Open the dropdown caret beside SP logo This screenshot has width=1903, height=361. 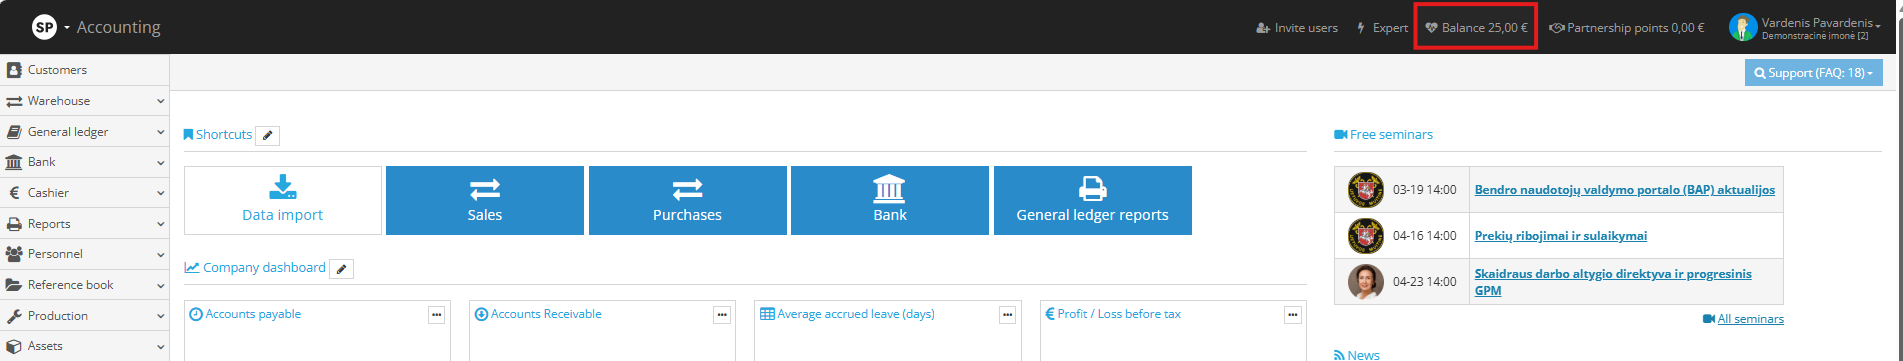pos(67,28)
